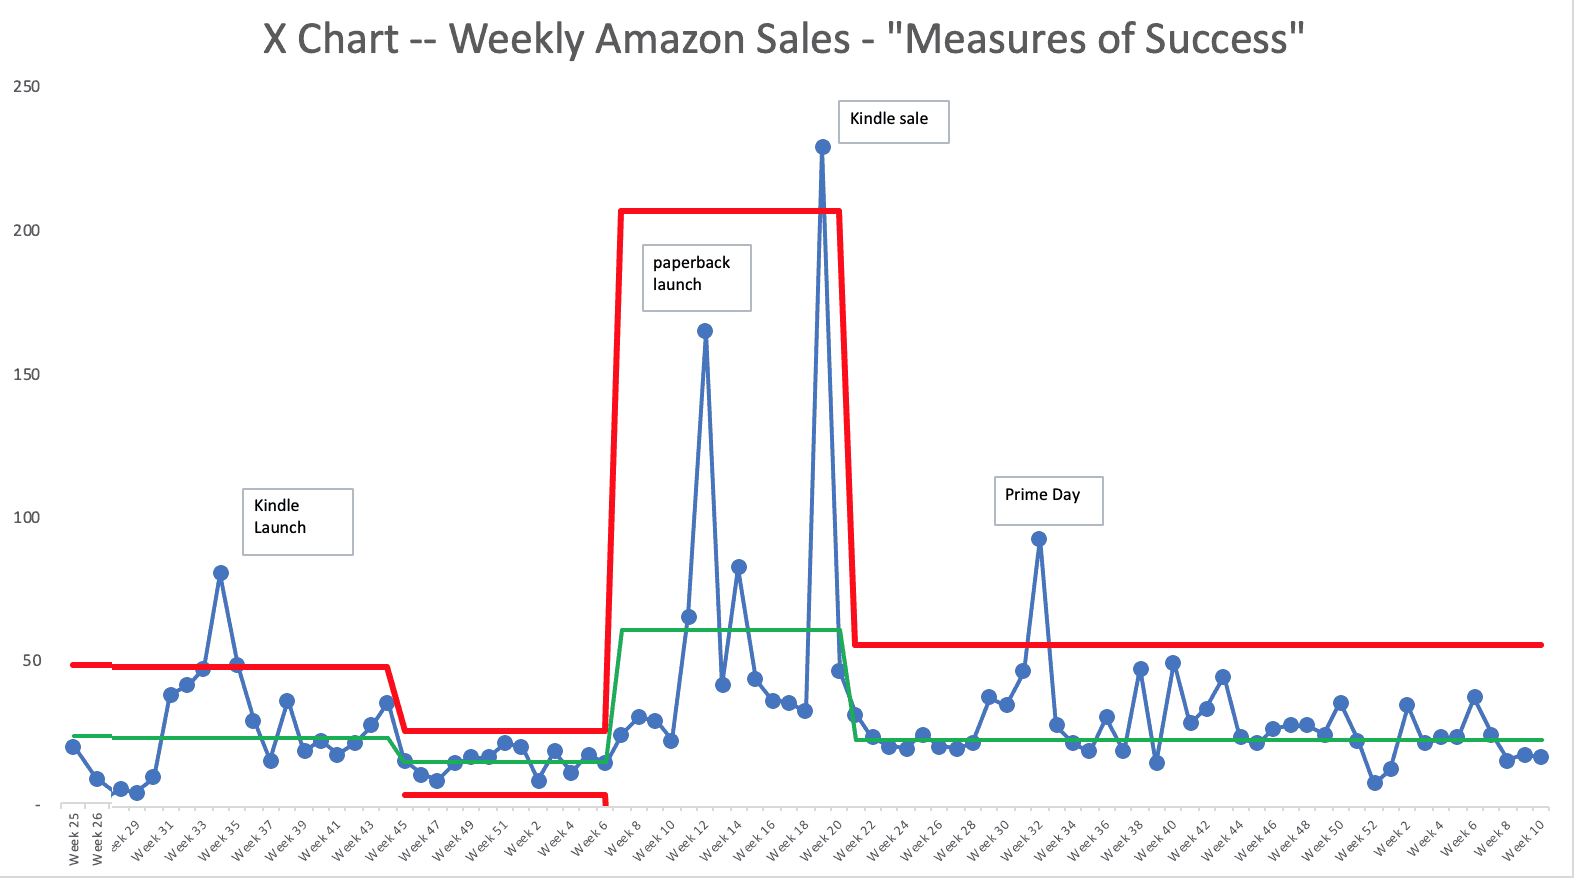This screenshot has width=1574, height=878.
Task: Click the 50 y-axis label
Action: tap(31, 661)
